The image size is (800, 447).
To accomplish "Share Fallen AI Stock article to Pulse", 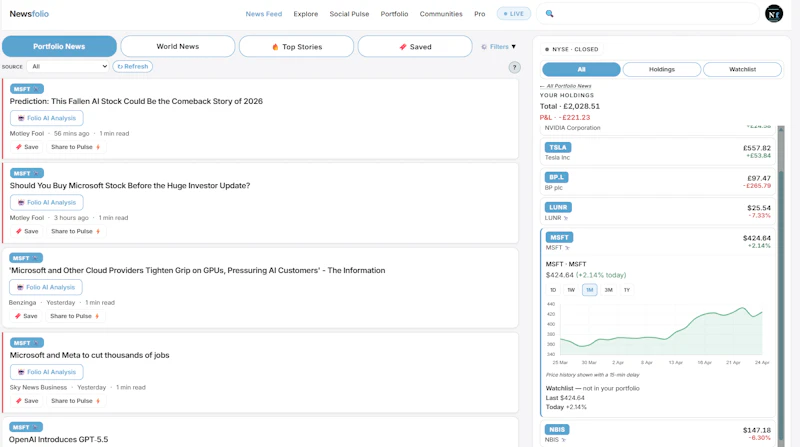I will [x=76, y=147].
